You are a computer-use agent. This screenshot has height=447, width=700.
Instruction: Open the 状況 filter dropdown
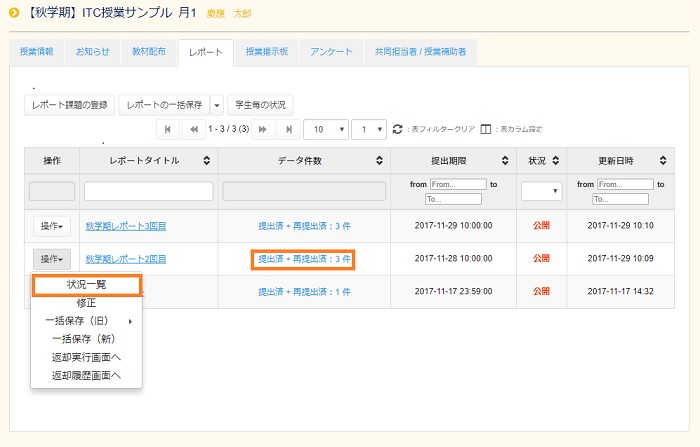[541, 190]
